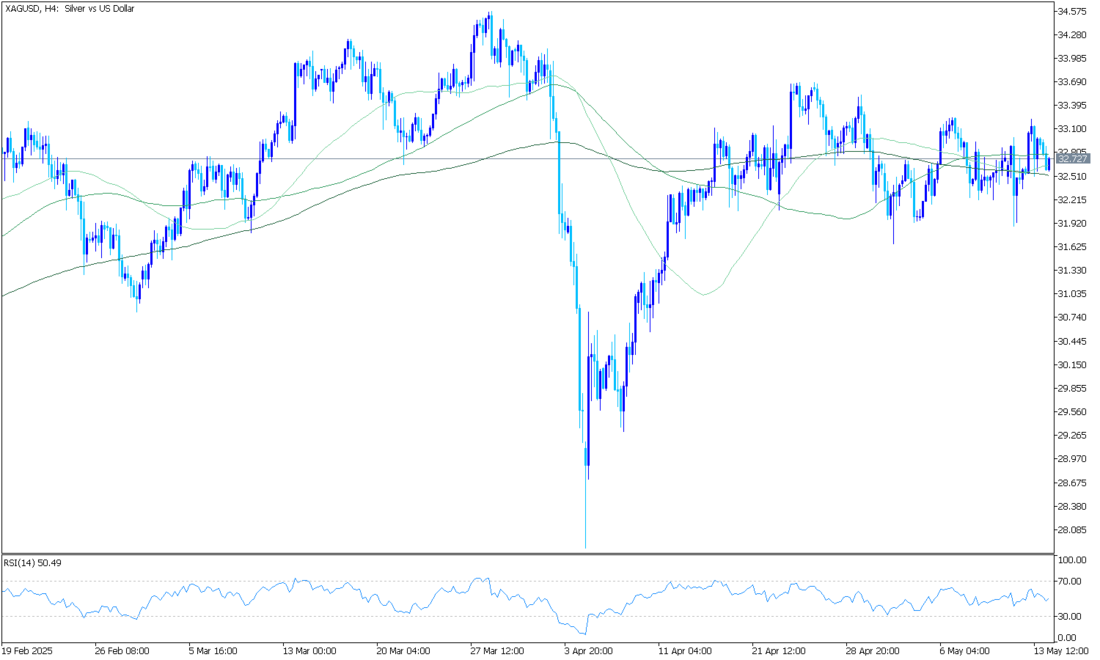Click the 29.855 price axis label
1100x660 pixels.
coord(1073,389)
